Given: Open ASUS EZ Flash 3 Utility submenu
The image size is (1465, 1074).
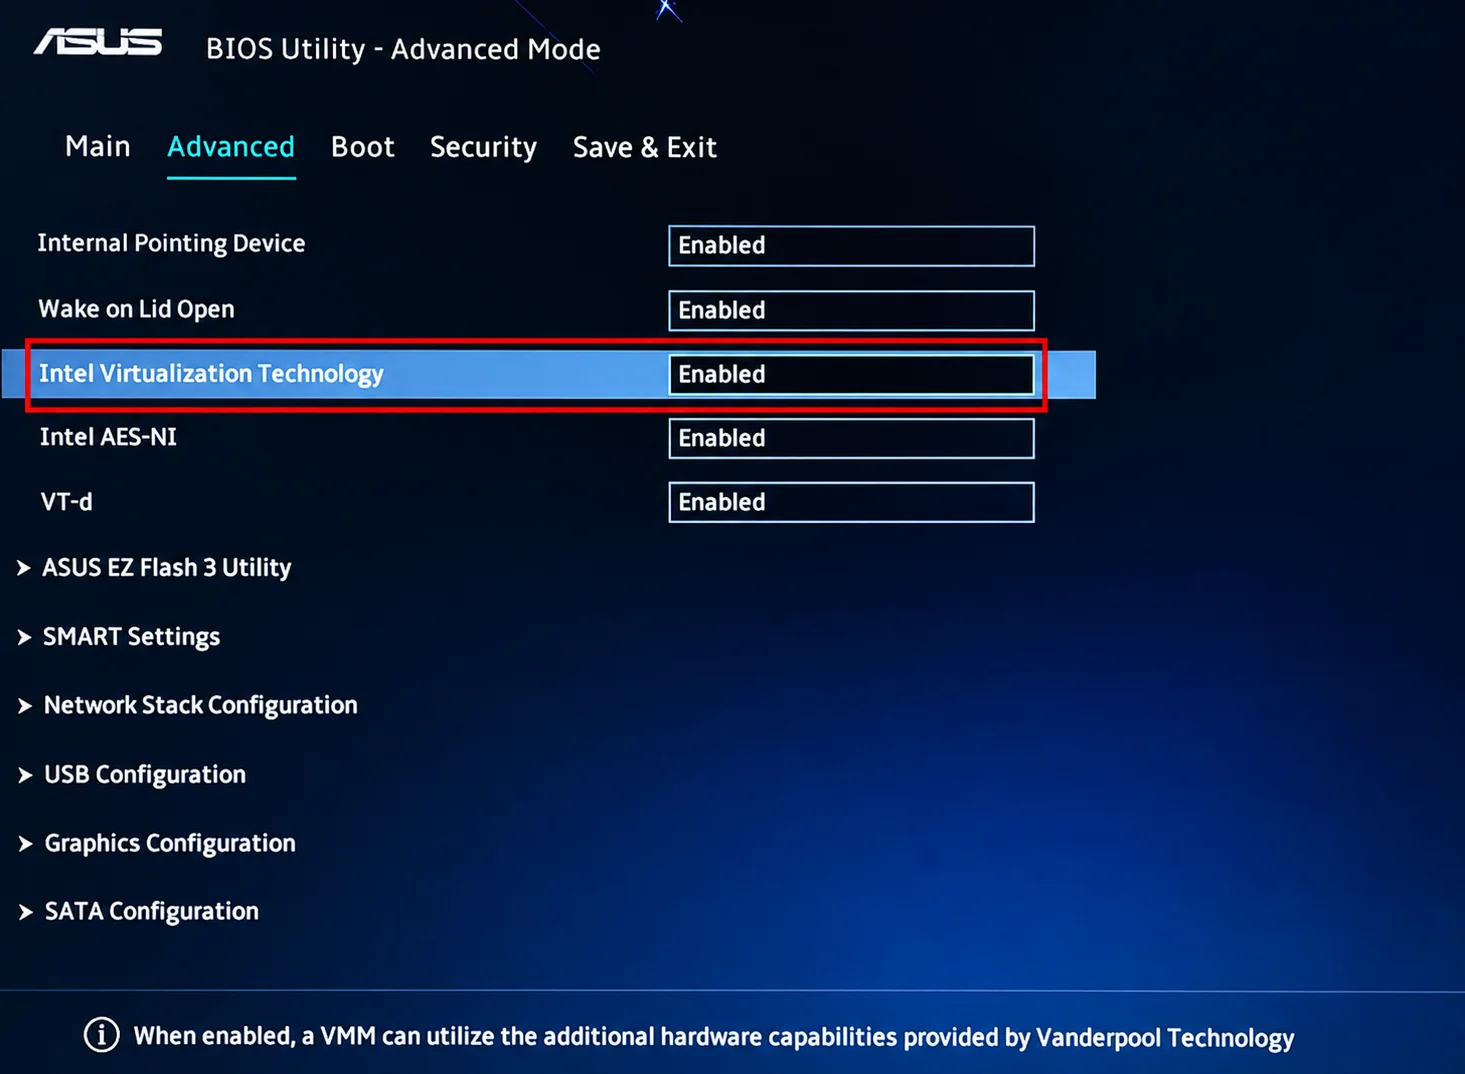Looking at the screenshot, I should click(167, 568).
